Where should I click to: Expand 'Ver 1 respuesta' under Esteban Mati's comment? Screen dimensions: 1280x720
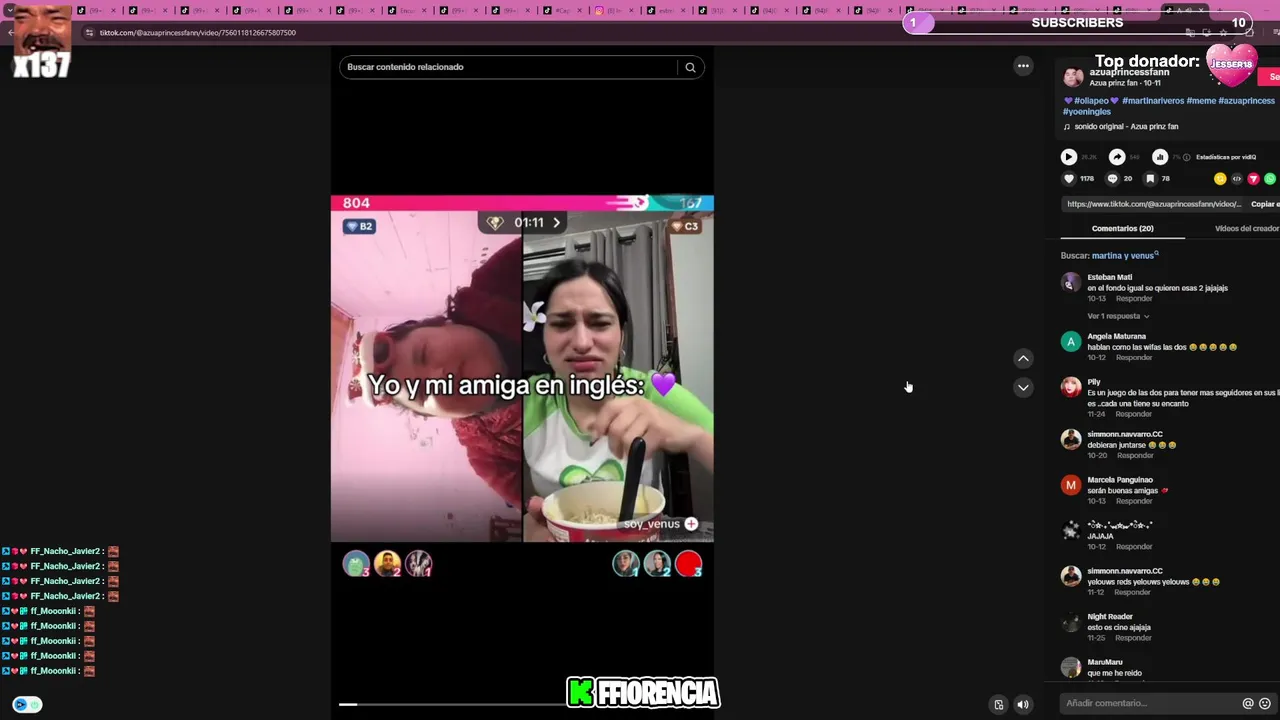[1118, 316]
